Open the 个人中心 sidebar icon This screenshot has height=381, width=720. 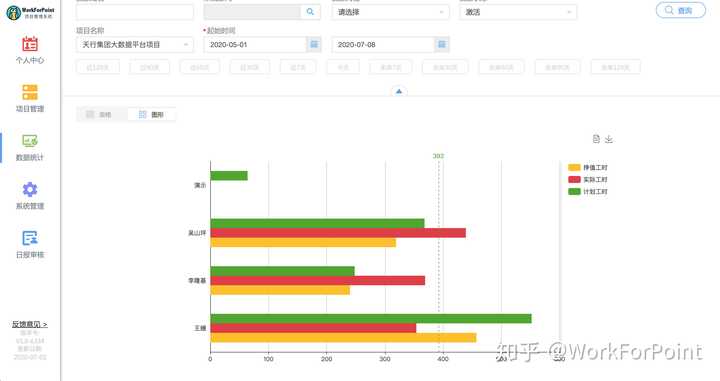click(x=30, y=44)
